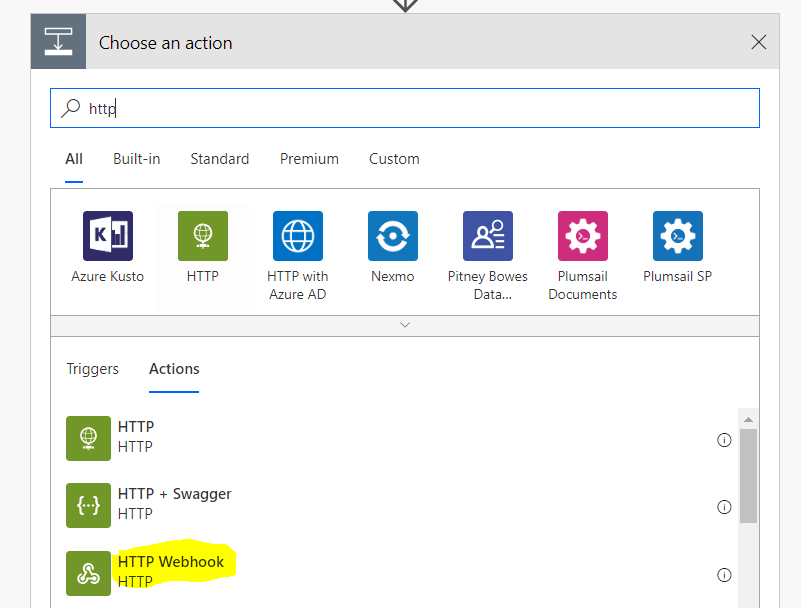Pick the Pitney Bowes Data connector
The width and height of the screenshot is (801, 608).
tap(488, 236)
